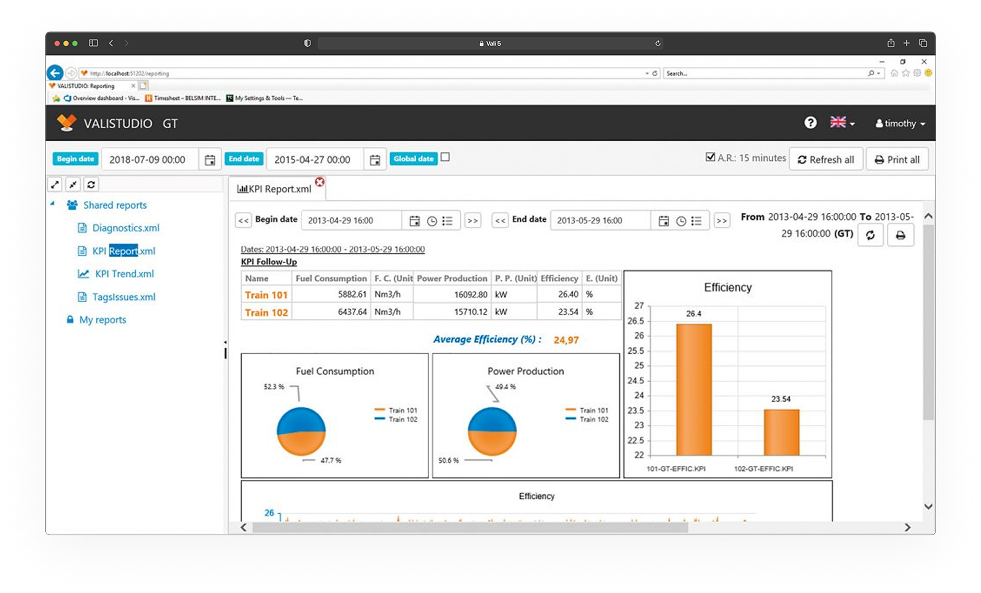Collapse the Shared reports tree
The height and width of the screenshot is (593, 981).
click(52, 205)
